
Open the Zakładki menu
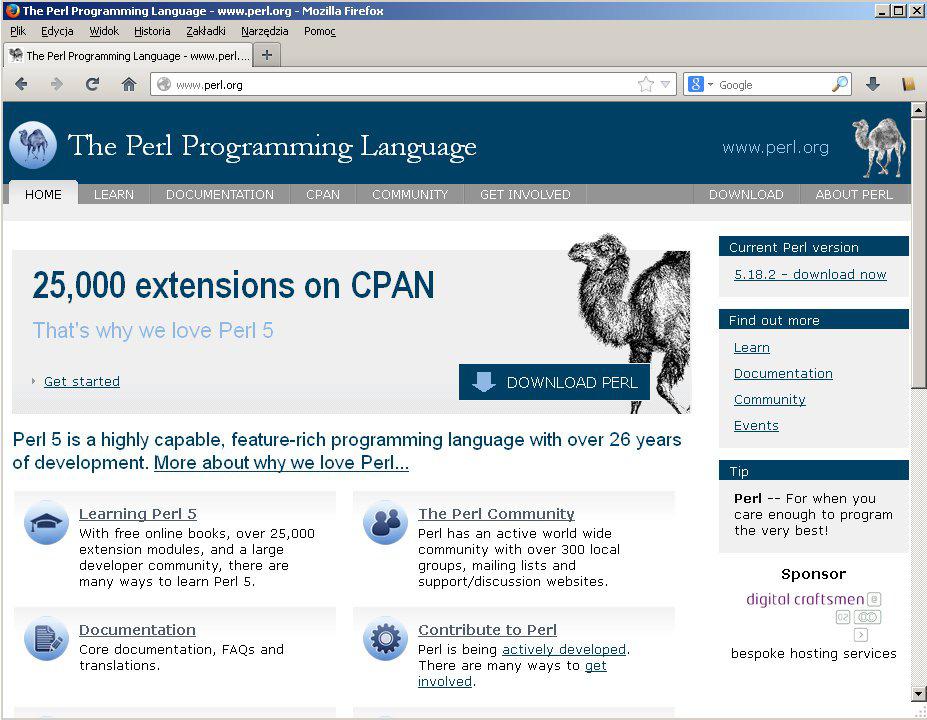click(x=206, y=31)
